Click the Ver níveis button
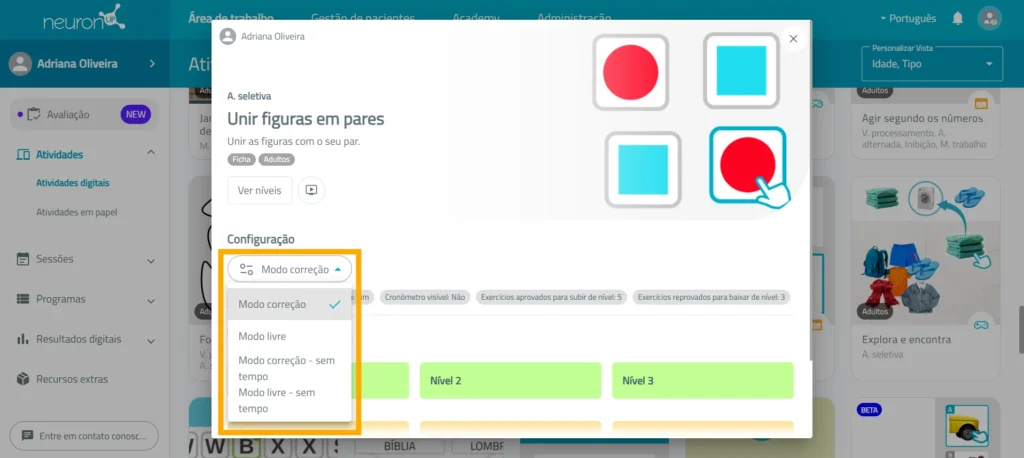Screen dimensions: 1024x458 pyautogui.click(x=259, y=190)
